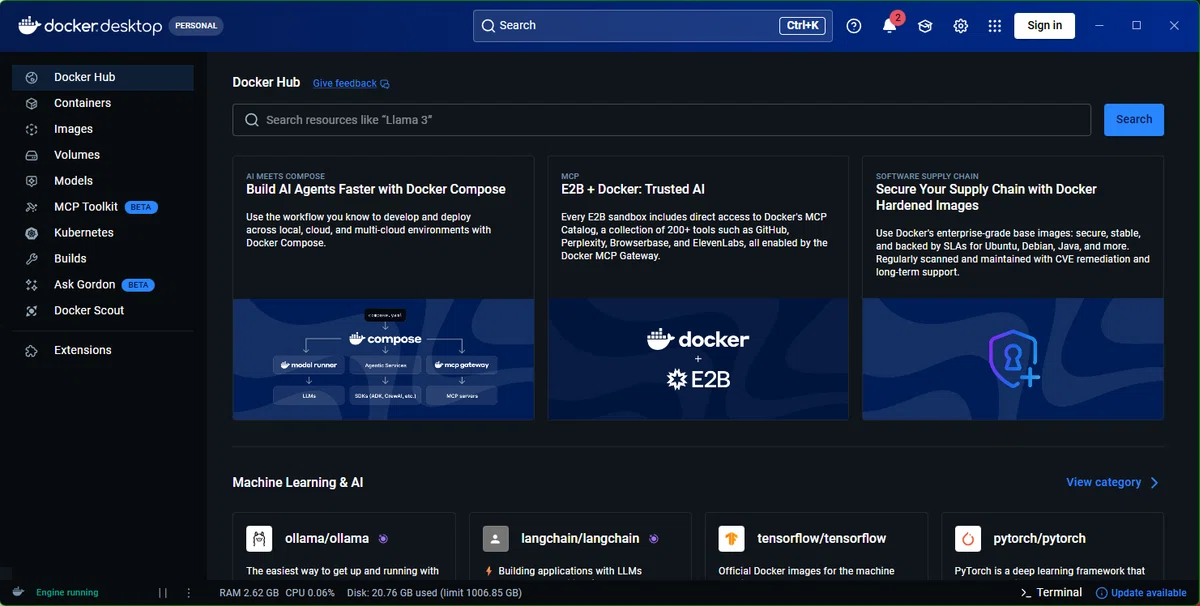Open notifications bell with 2 badge

890,25
